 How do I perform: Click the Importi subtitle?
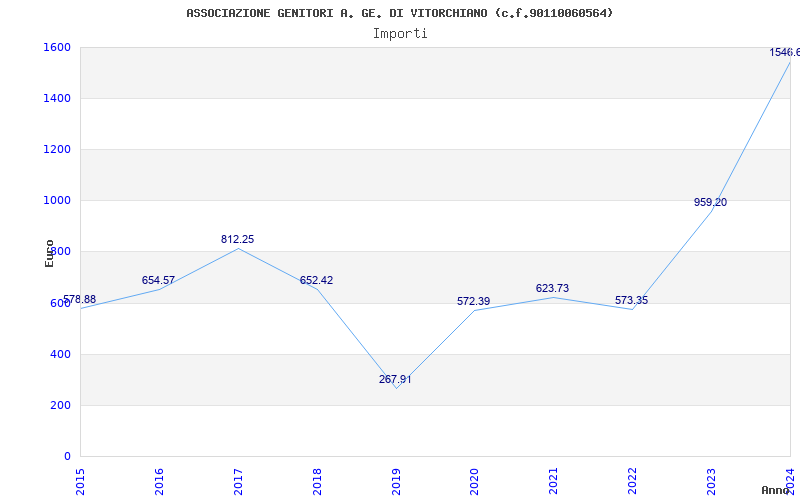pyautogui.click(x=400, y=34)
